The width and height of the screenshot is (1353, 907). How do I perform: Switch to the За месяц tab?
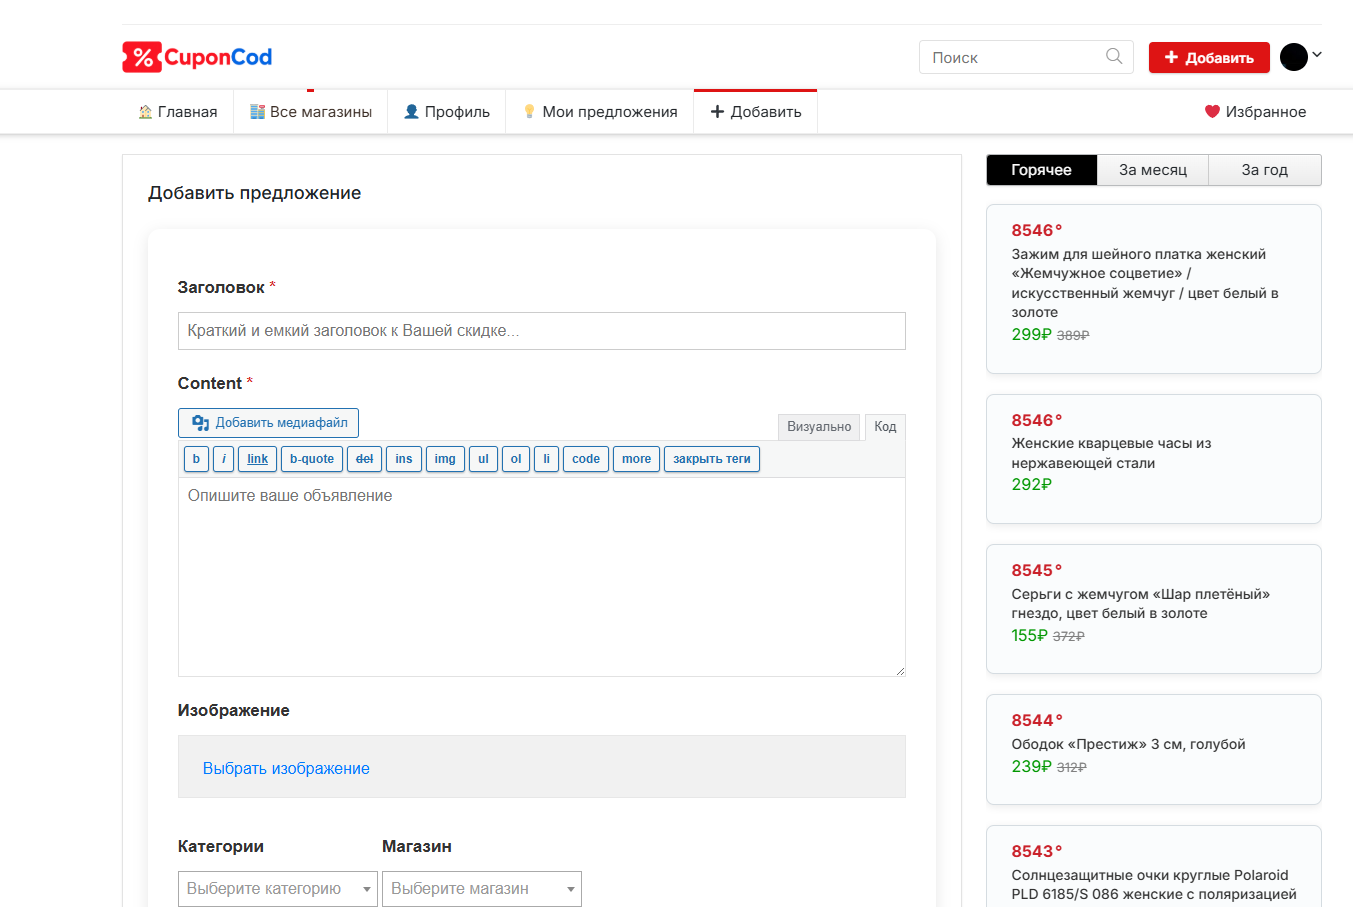tap(1152, 170)
